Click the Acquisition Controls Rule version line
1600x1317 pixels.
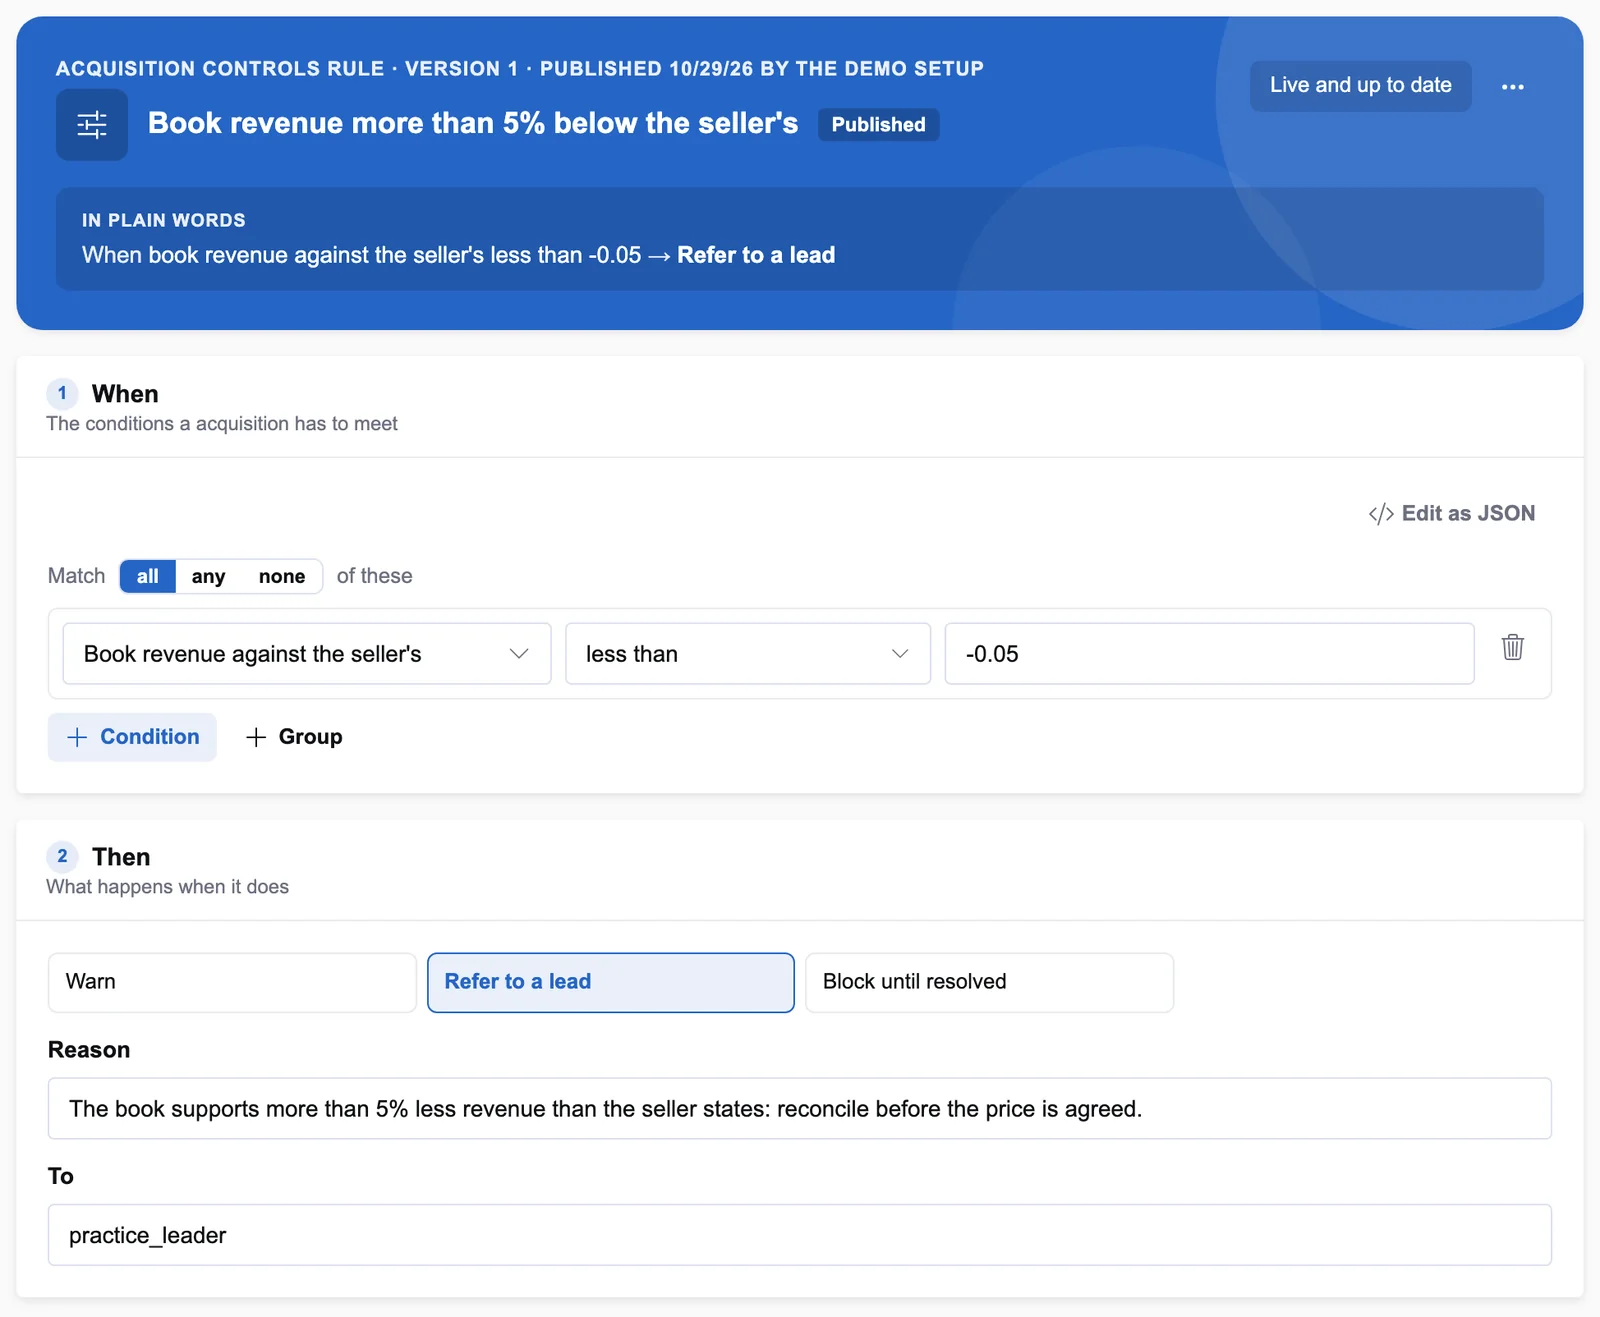[520, 69]
